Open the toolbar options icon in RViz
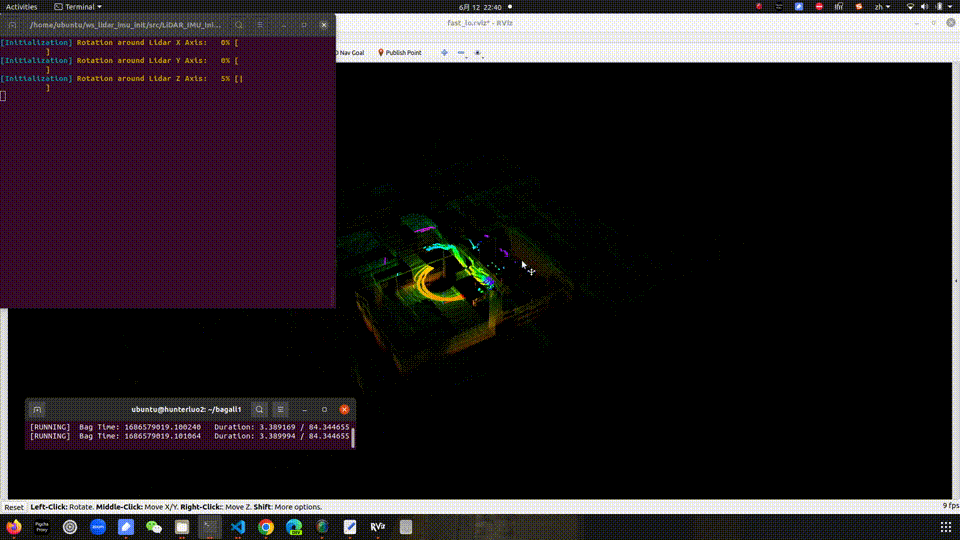Screen dimensions: 960x540 [x=478, y=53]
